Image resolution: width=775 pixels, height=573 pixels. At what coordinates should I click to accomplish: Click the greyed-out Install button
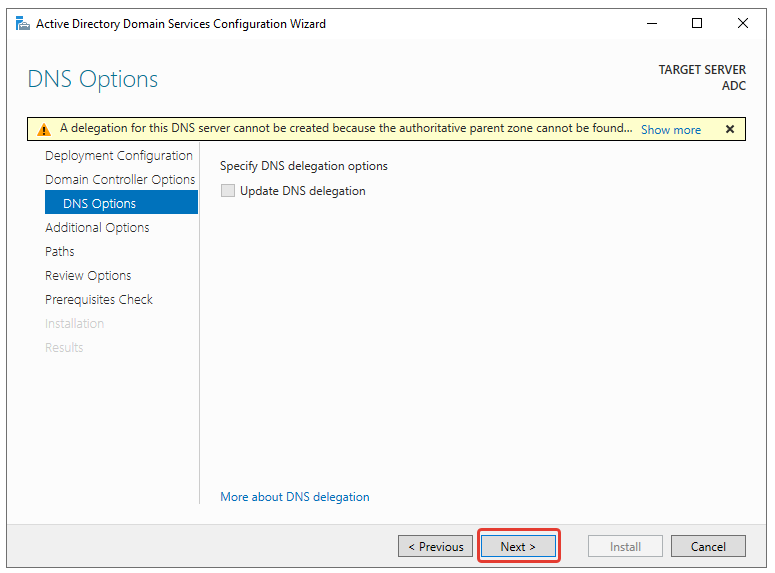point(625,547)
